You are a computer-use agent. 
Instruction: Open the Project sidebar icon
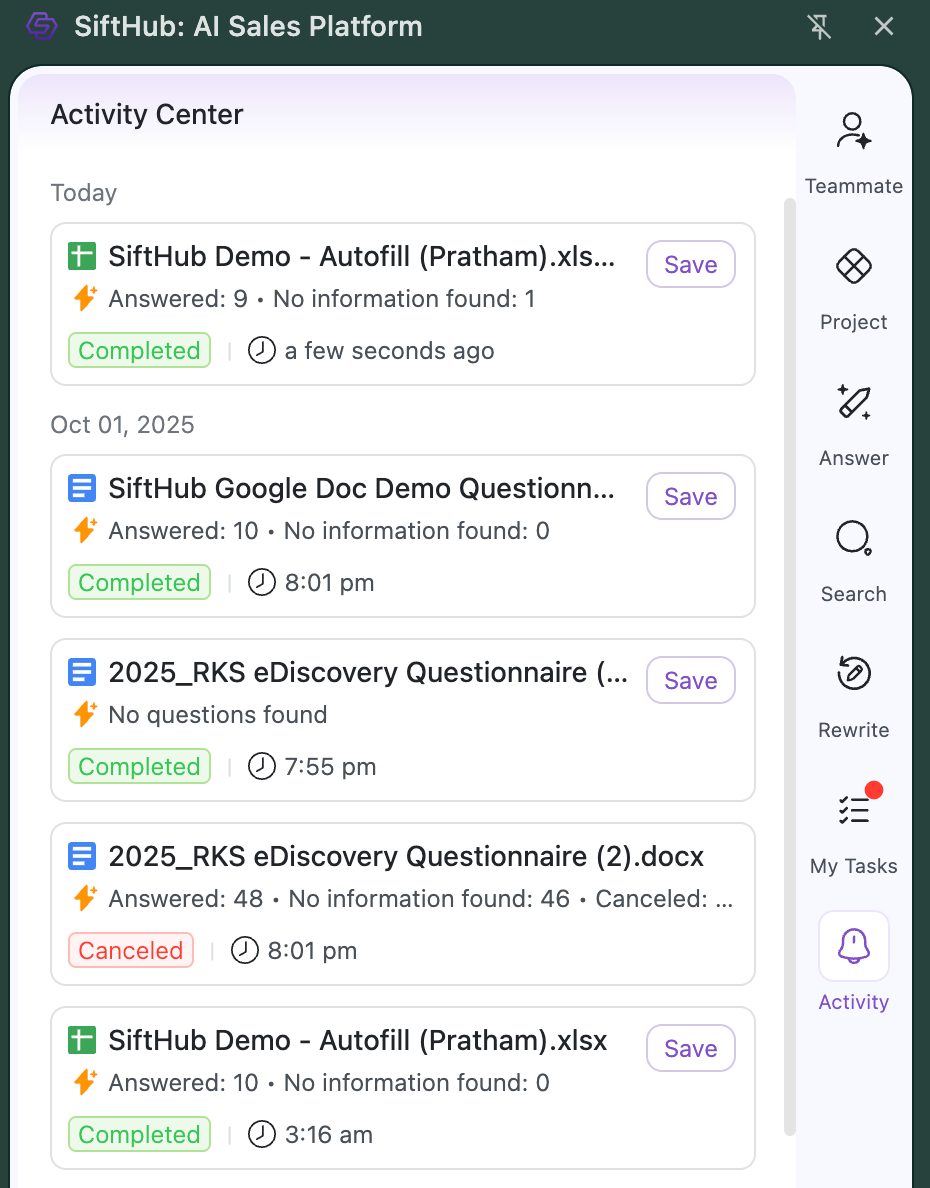pyautogui.click(x=853, y=268)
